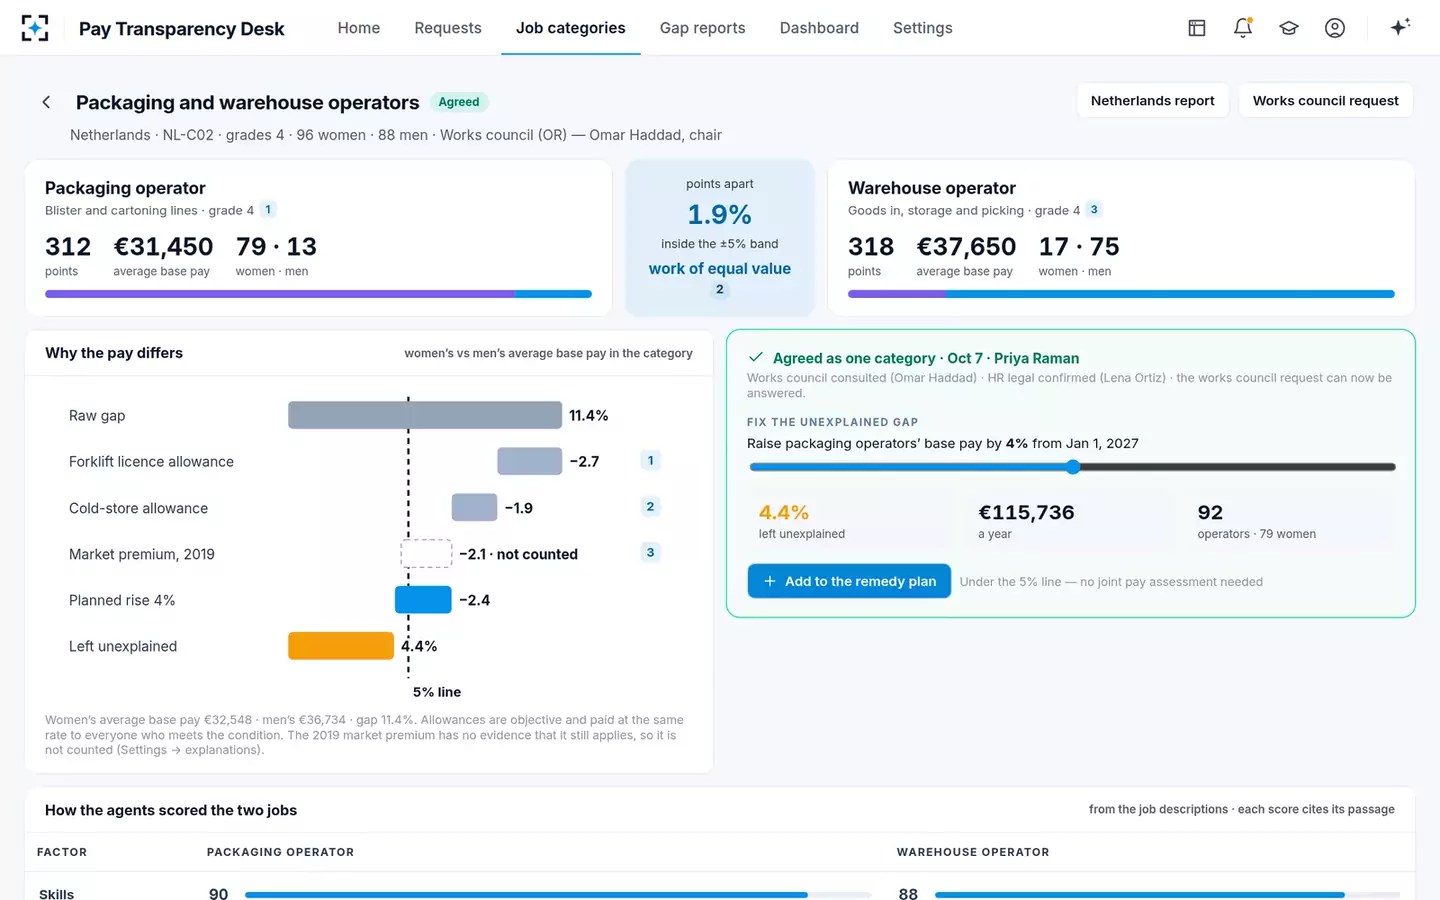Open footnote 2 on Cold-store allowance row
The width and height of the screenshot is (1440, 900).
(x=650, y=507)
